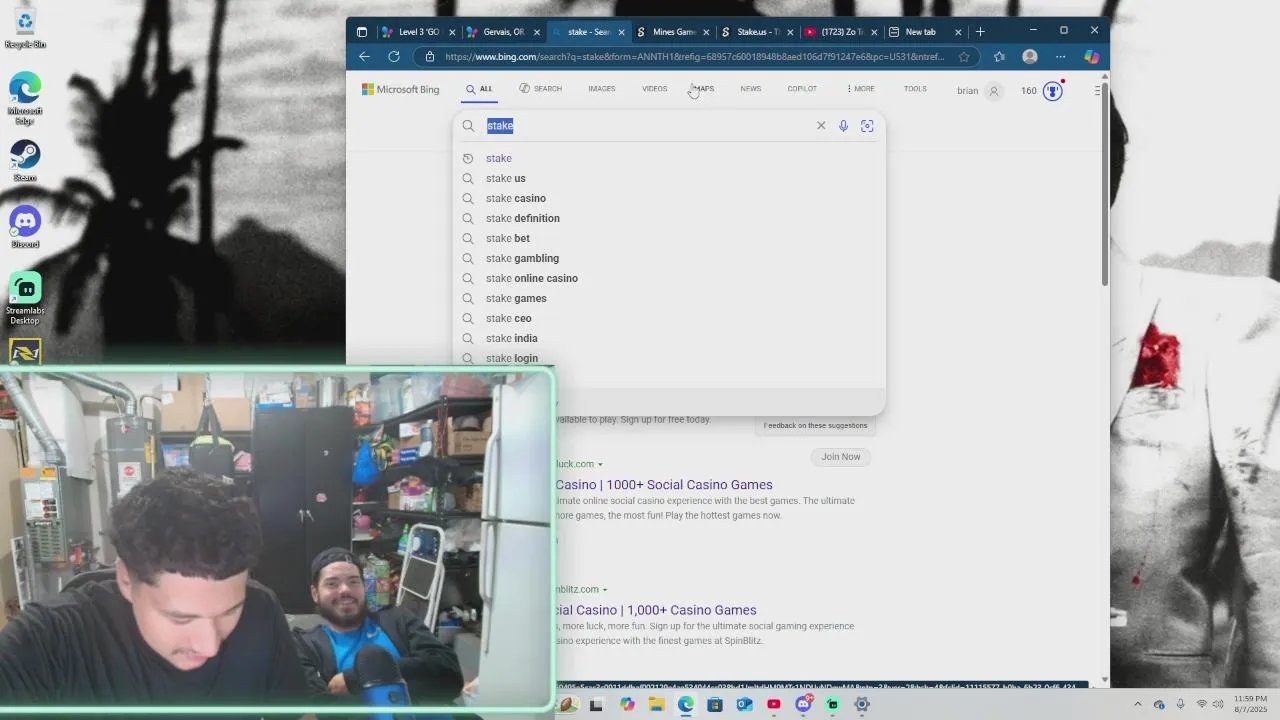This screenshot has height=720, width=1280.
Task: Switch to the (1723) Zo YouTube tab
Action: coord(841,32)
